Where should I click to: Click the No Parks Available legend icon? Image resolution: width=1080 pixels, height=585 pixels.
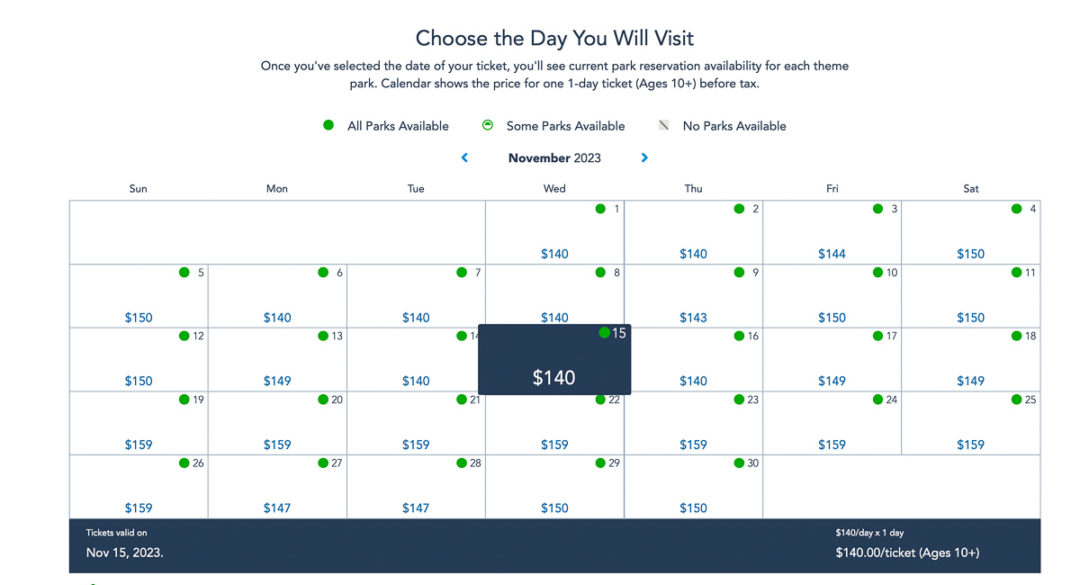click(x=664, y=125)
